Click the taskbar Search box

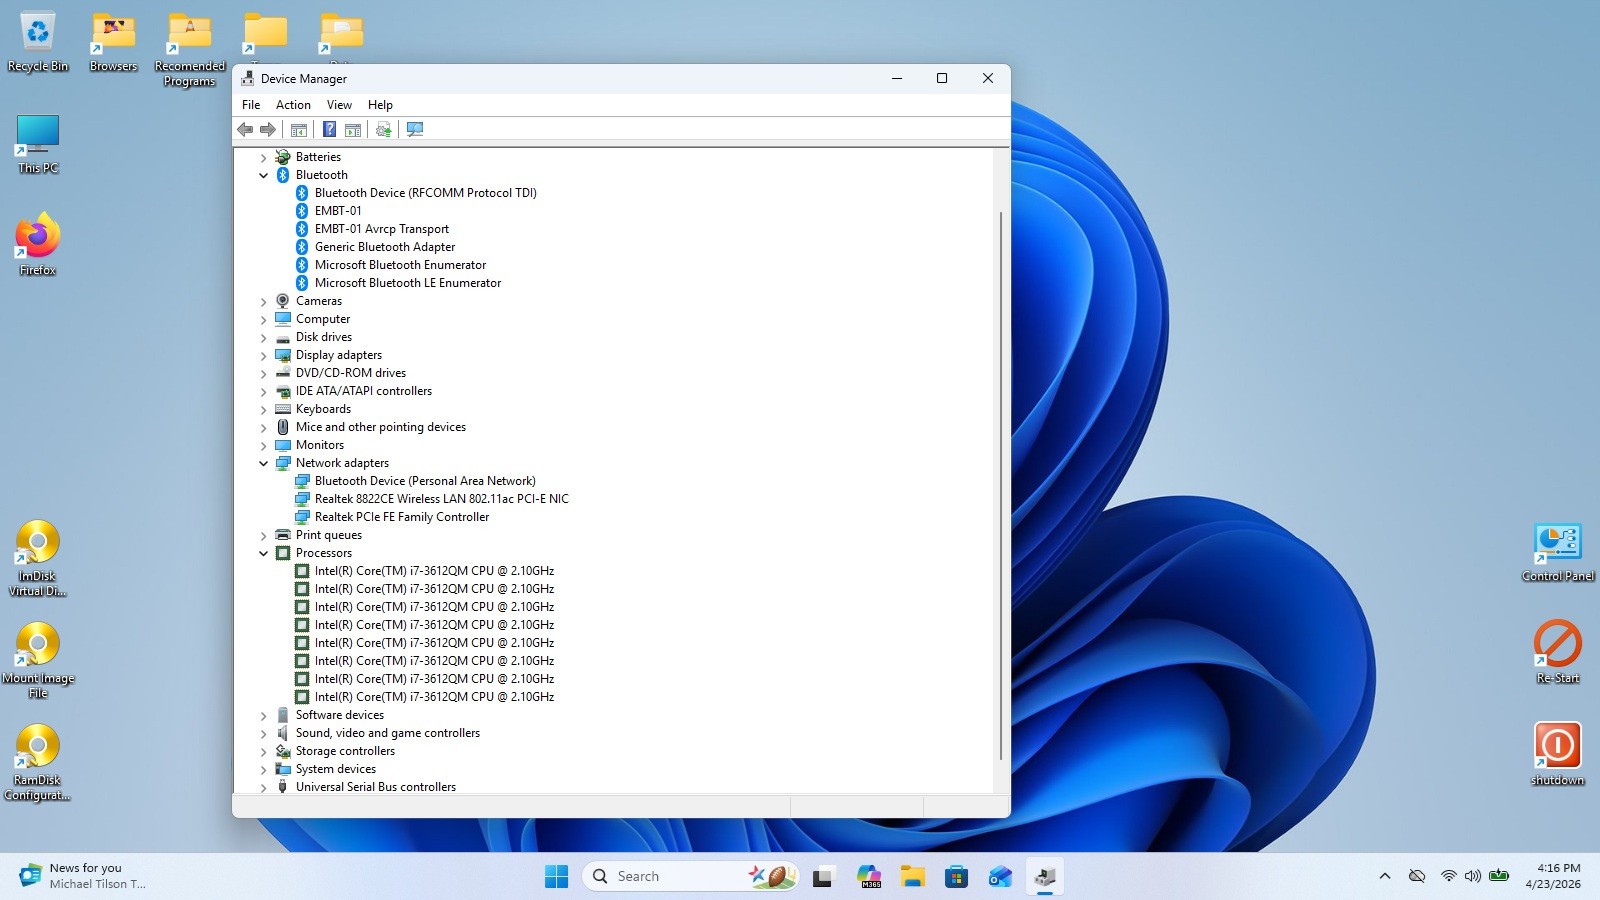coord(690,877)
